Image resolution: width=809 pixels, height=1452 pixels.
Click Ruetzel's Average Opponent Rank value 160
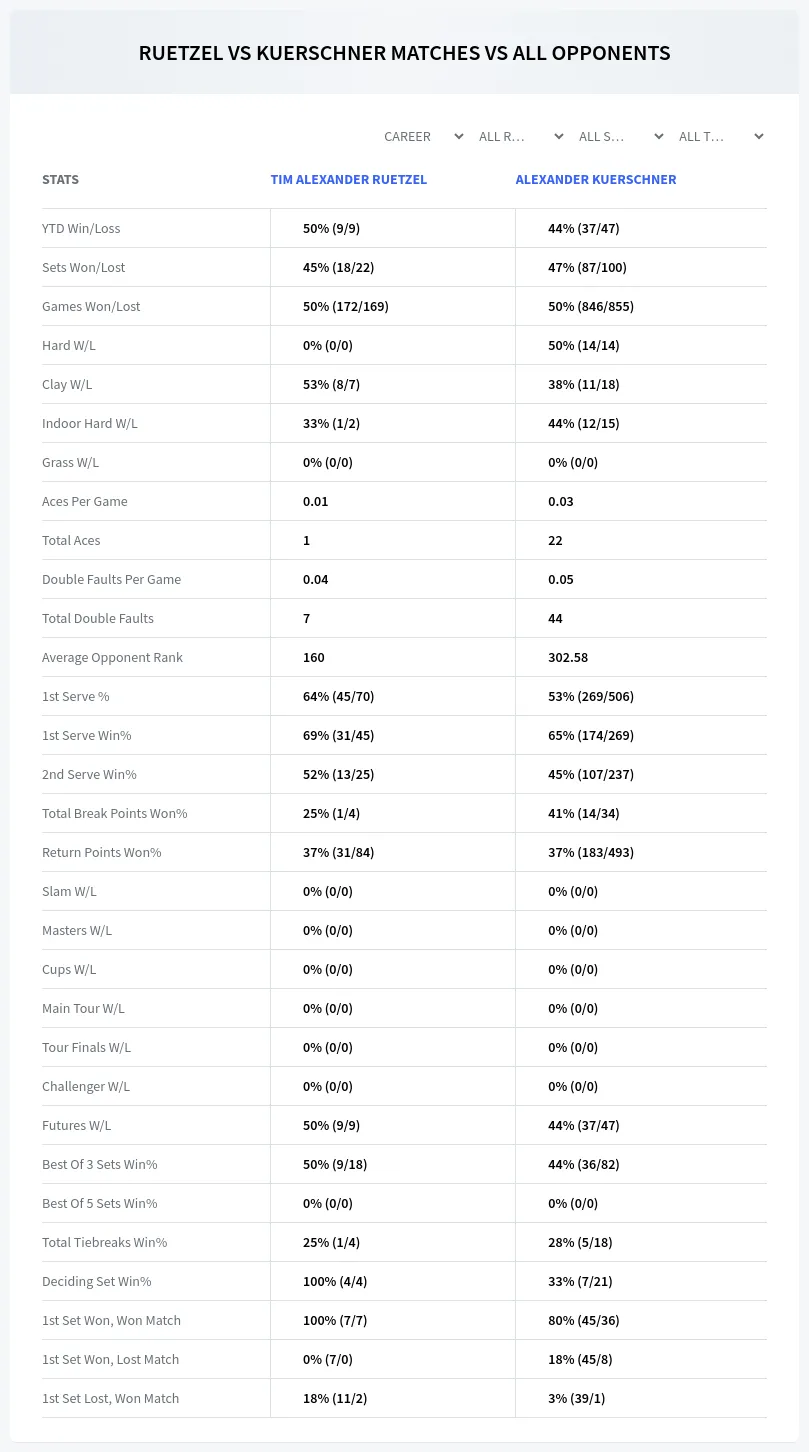pos(314,657)
